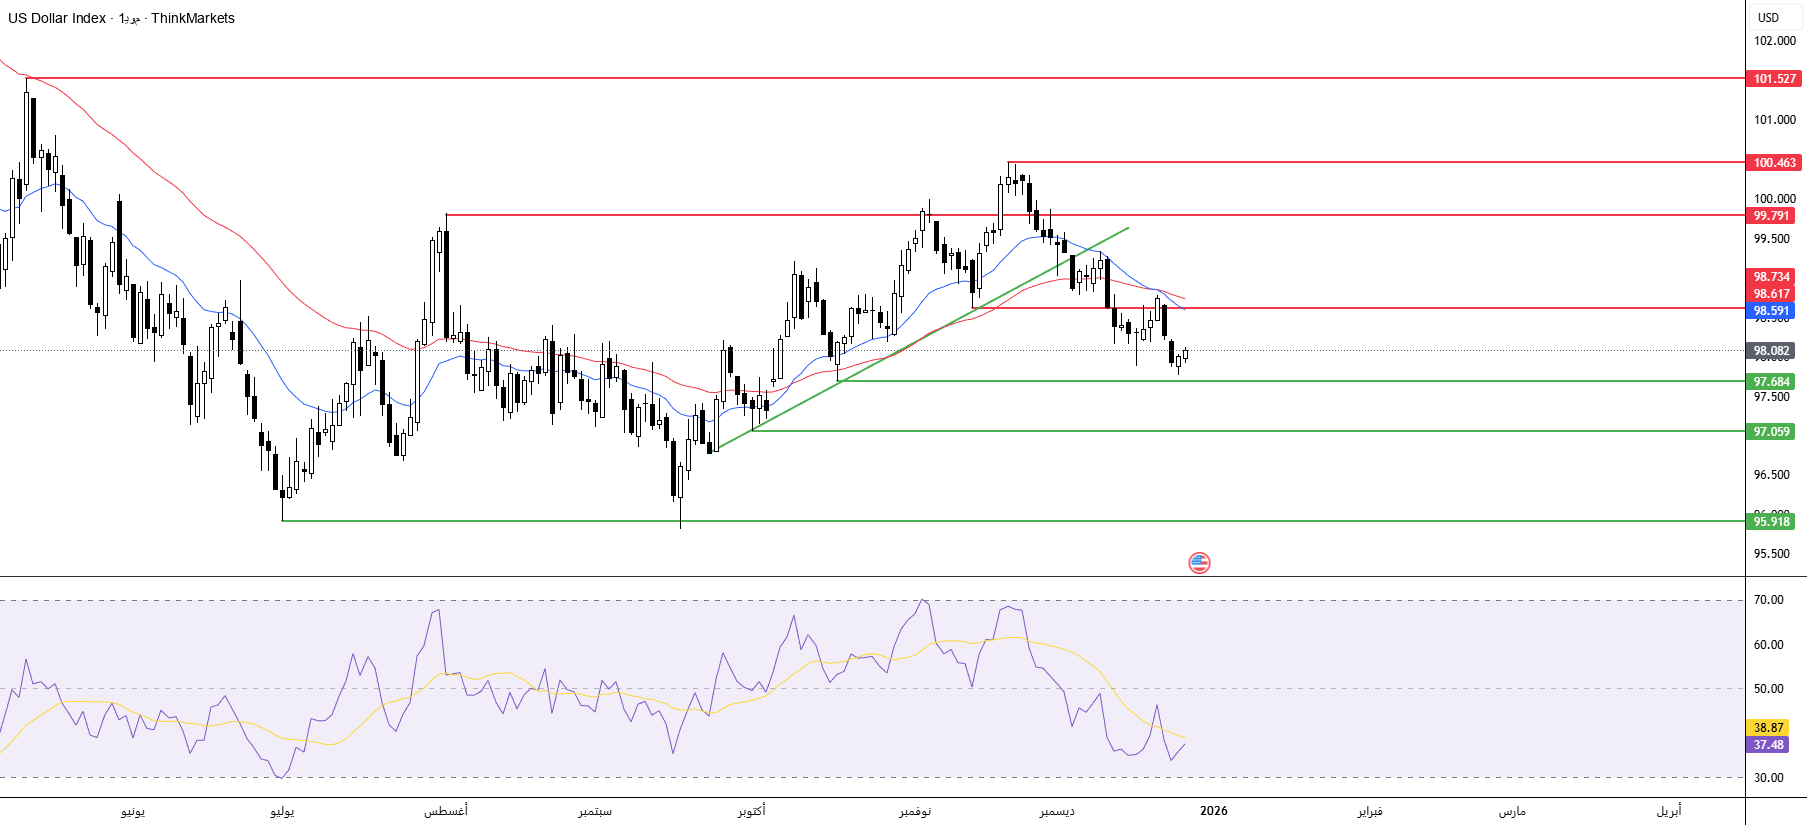Click the يوليو label on time axis
Viewport: 1807px width, 825px height.
pos(282,810)
